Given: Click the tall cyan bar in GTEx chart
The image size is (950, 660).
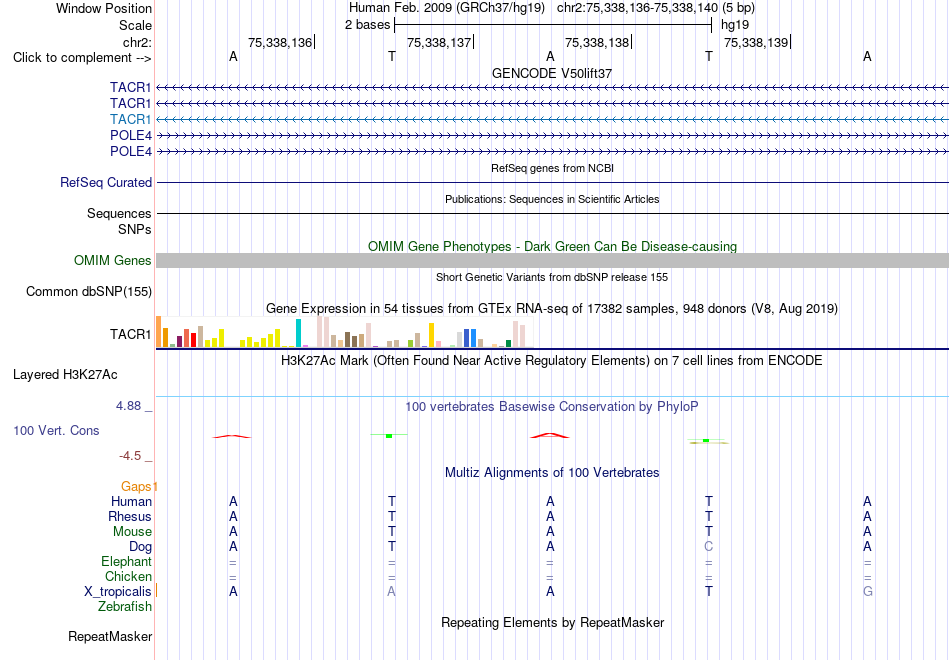Looking at the screenshot, I should (298, 333).
